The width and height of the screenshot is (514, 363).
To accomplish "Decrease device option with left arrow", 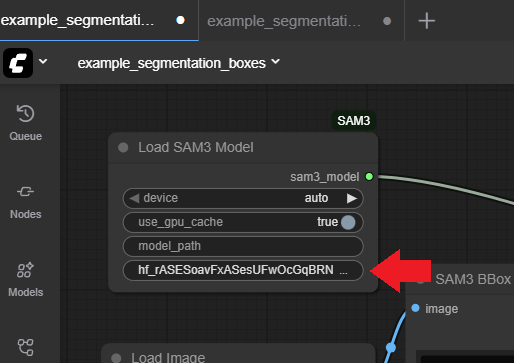I will [x=134, y=198].
